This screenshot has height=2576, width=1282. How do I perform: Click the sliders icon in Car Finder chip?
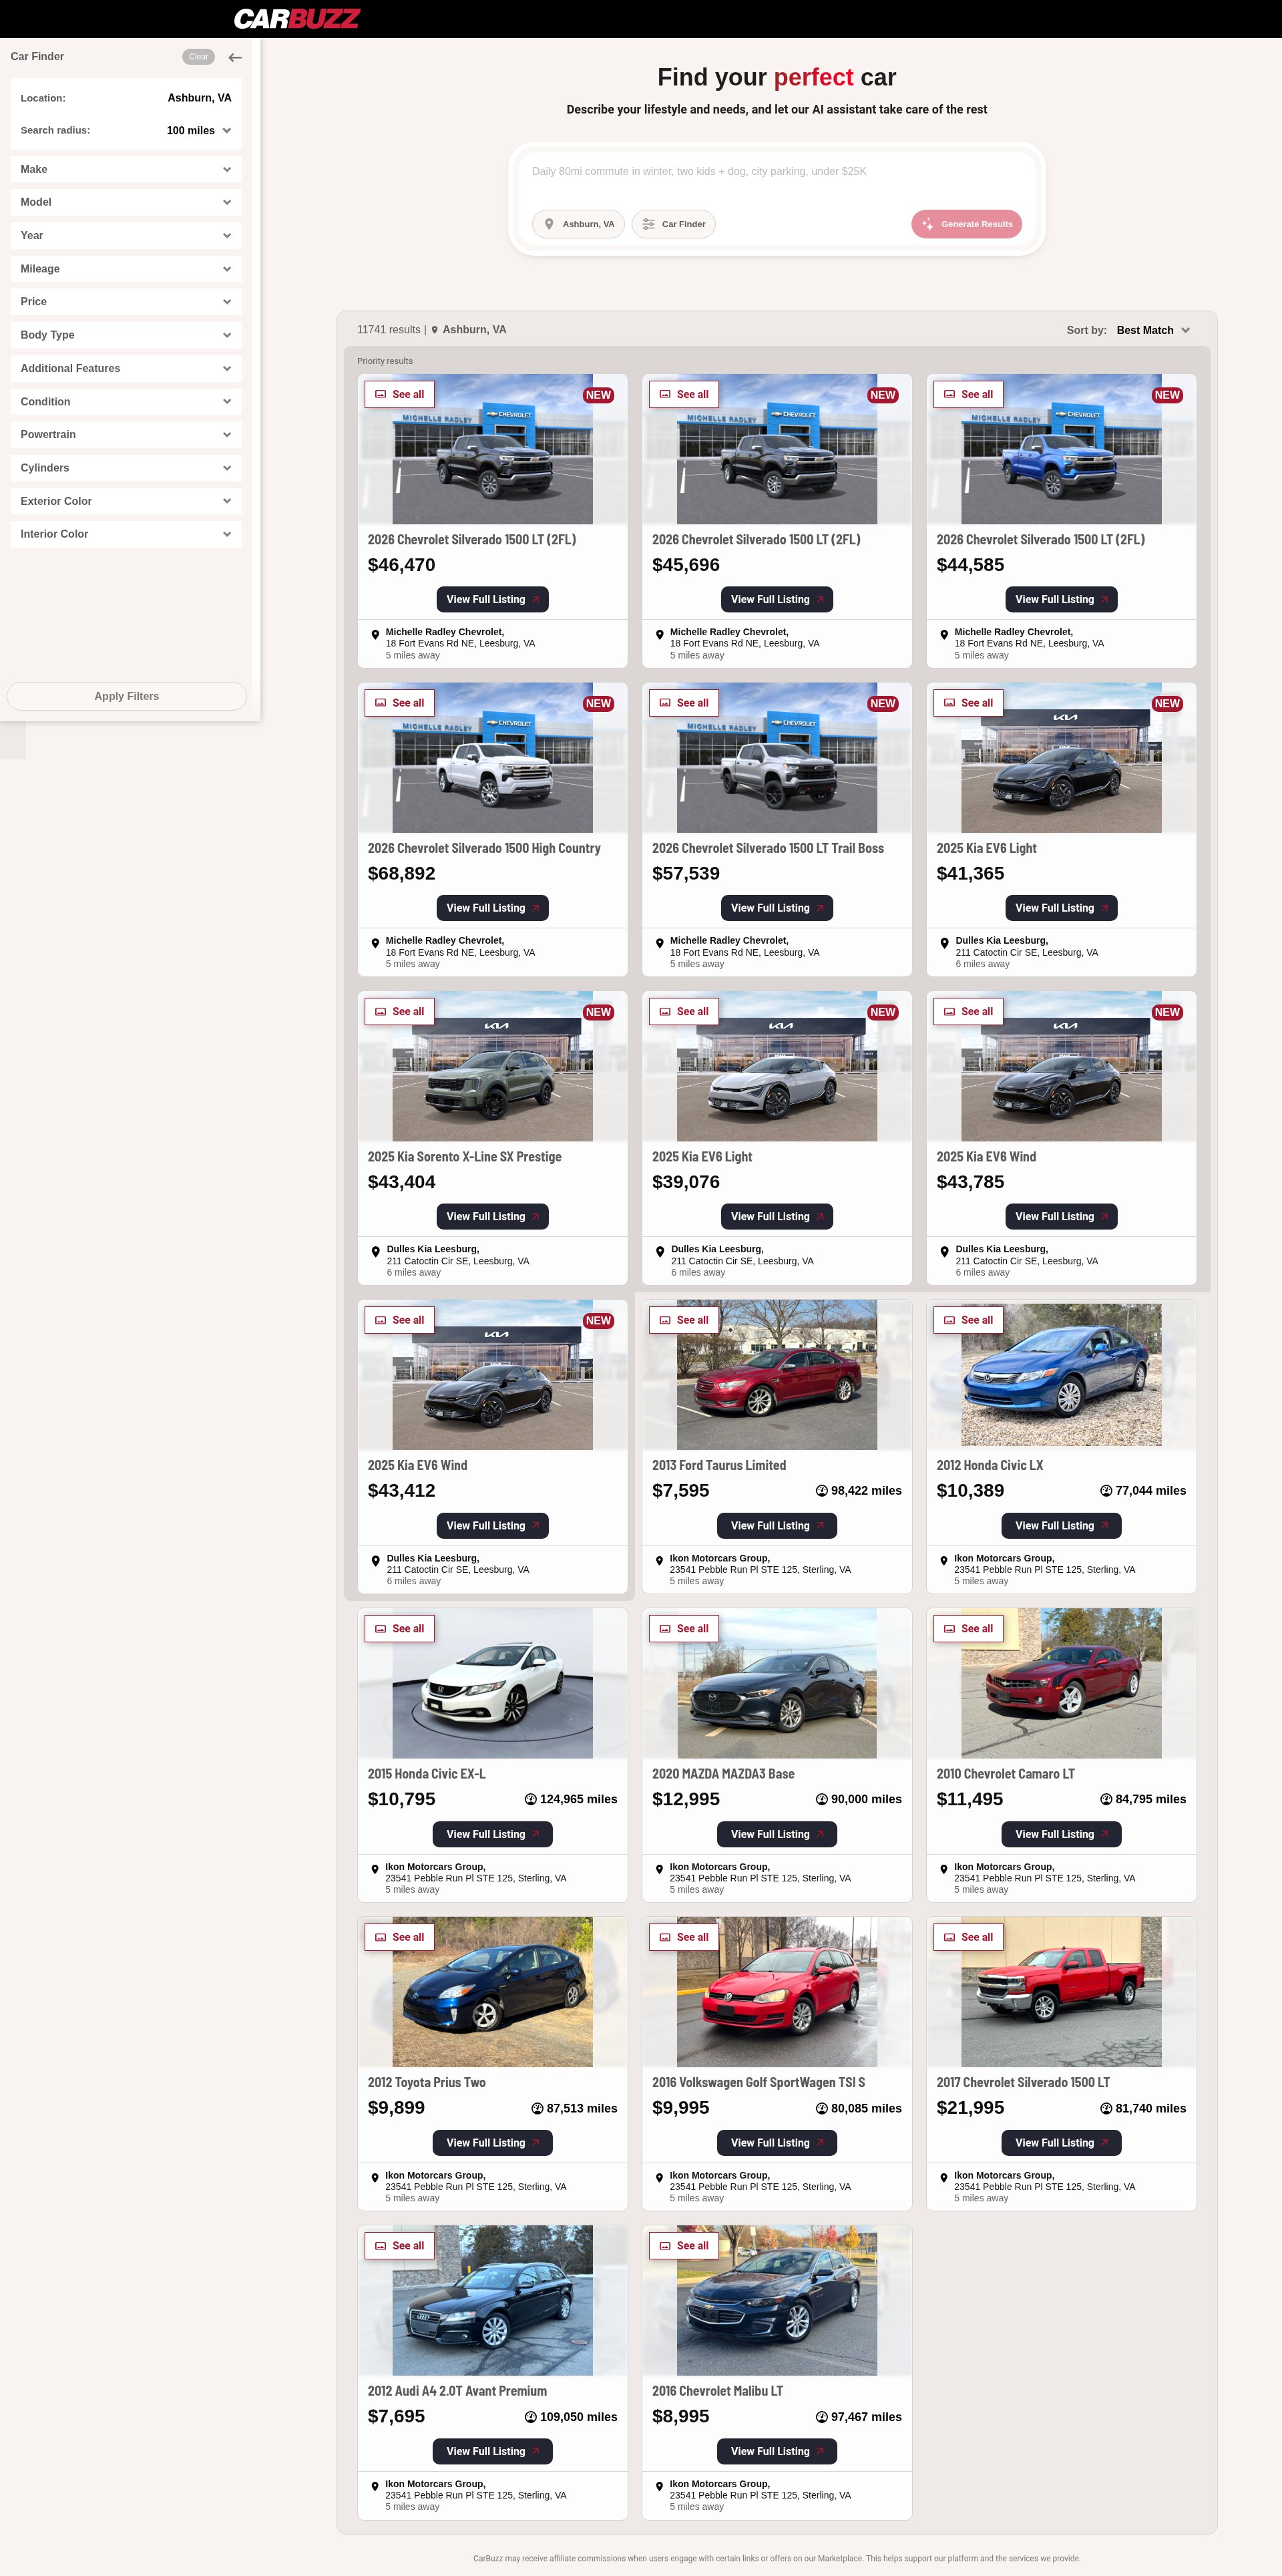[648, 224]
